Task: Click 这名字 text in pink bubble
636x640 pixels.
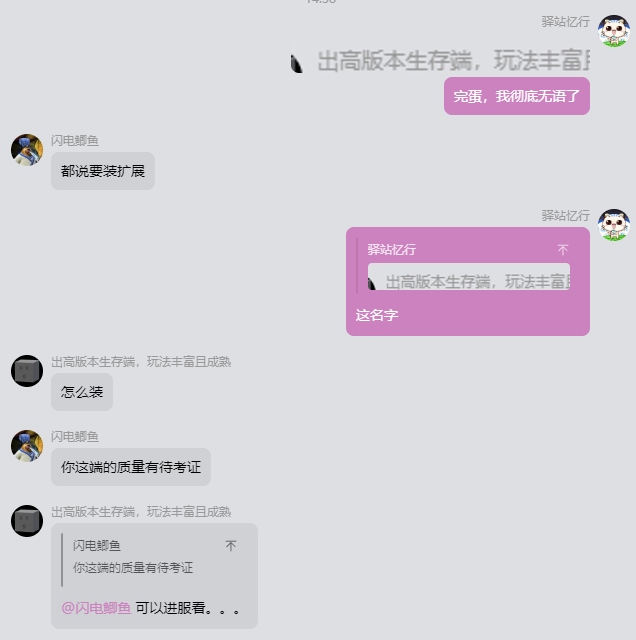Action: (x=377, y=315)
